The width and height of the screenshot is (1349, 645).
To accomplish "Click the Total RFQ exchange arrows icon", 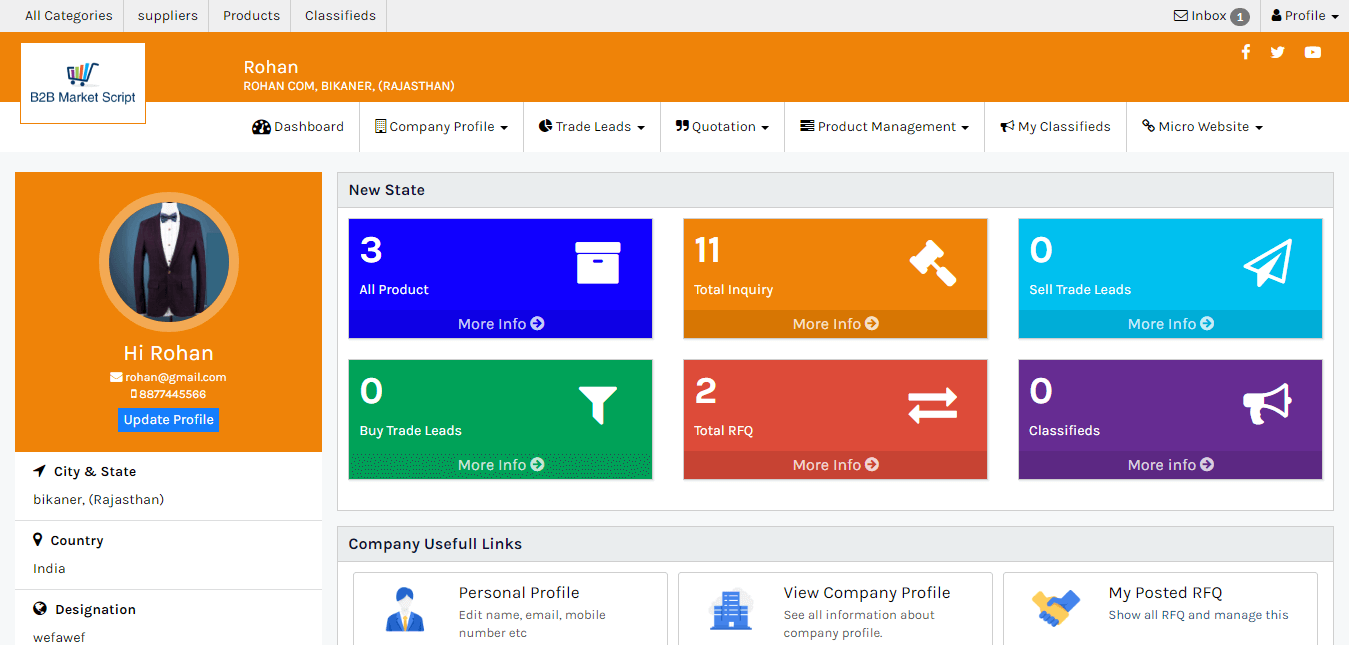I will [932, 404].
